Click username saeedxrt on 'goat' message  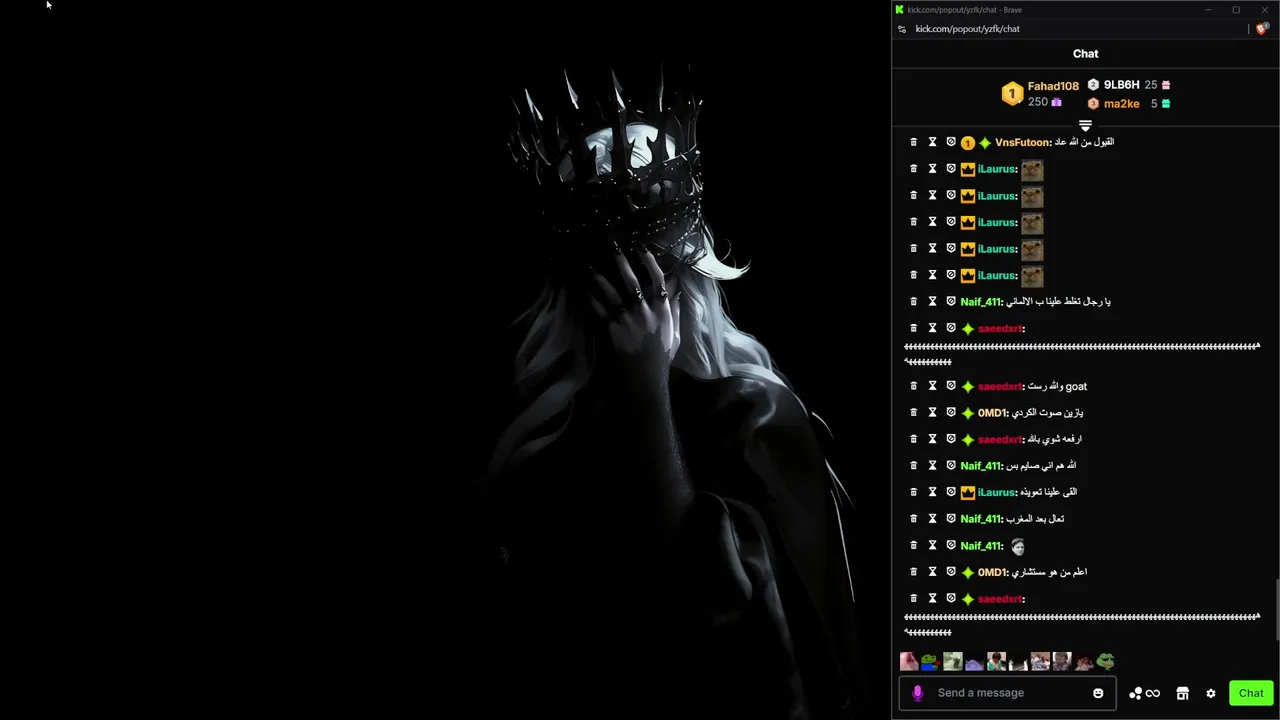(x=1000, y=387)
